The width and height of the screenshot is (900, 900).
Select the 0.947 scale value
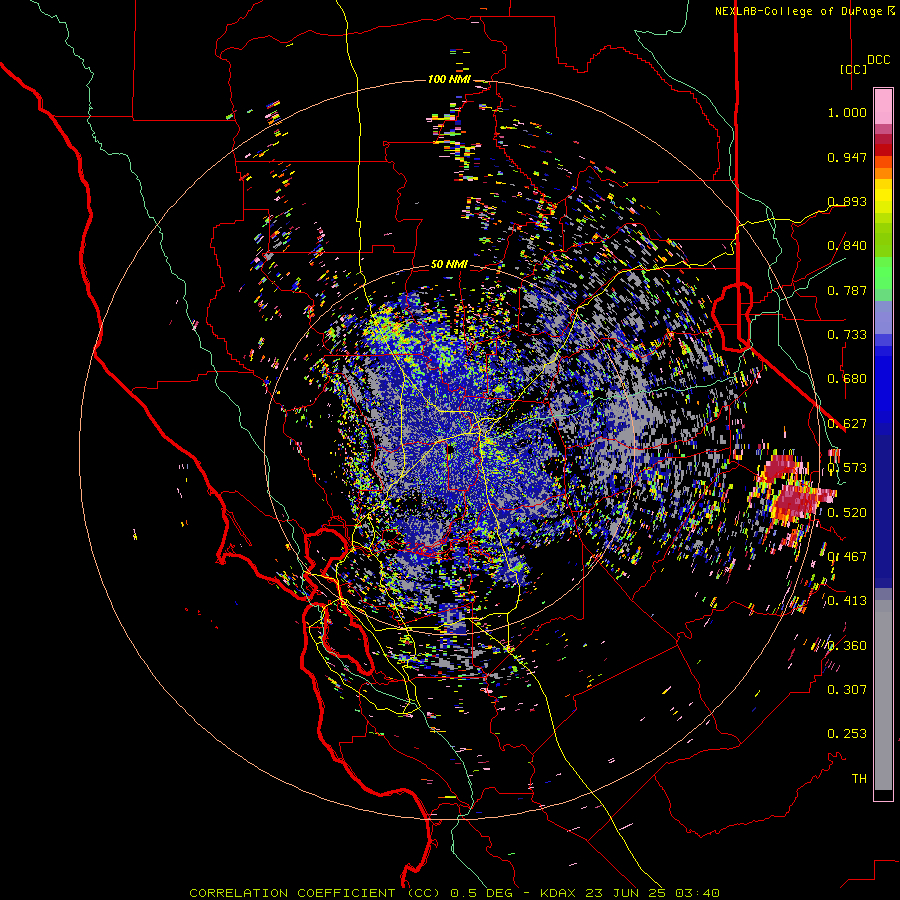847,157
